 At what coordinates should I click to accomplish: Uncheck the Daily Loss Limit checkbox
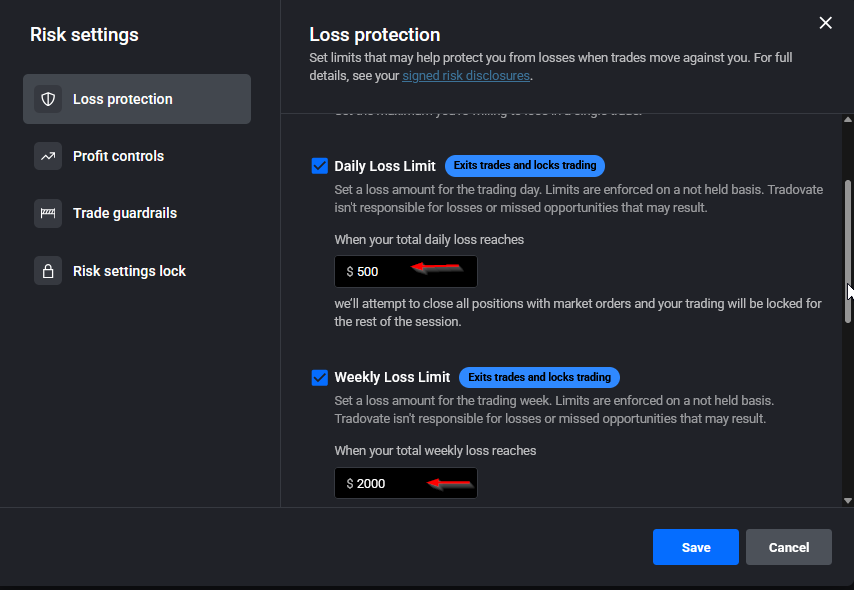point(320,166)
